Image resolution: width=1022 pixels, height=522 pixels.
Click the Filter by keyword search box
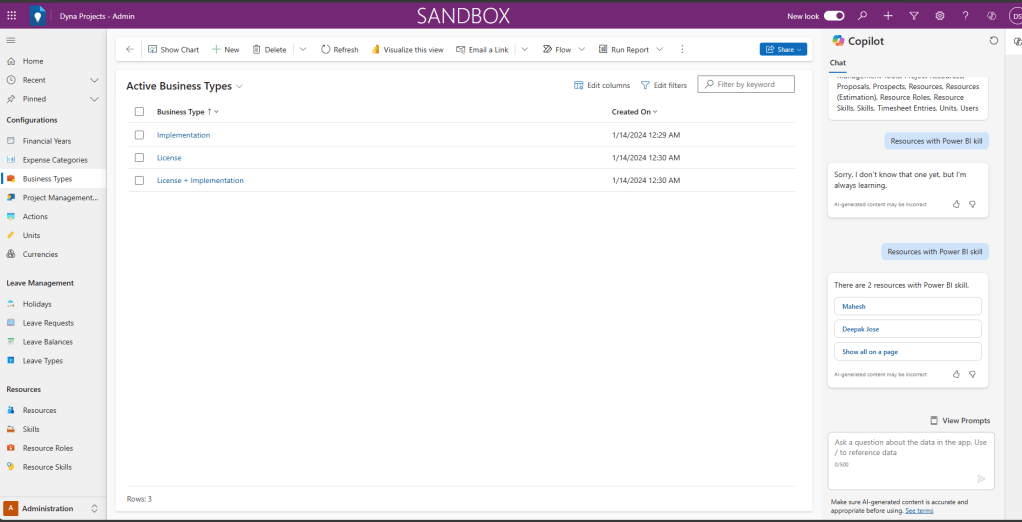(x=752, y=85)
